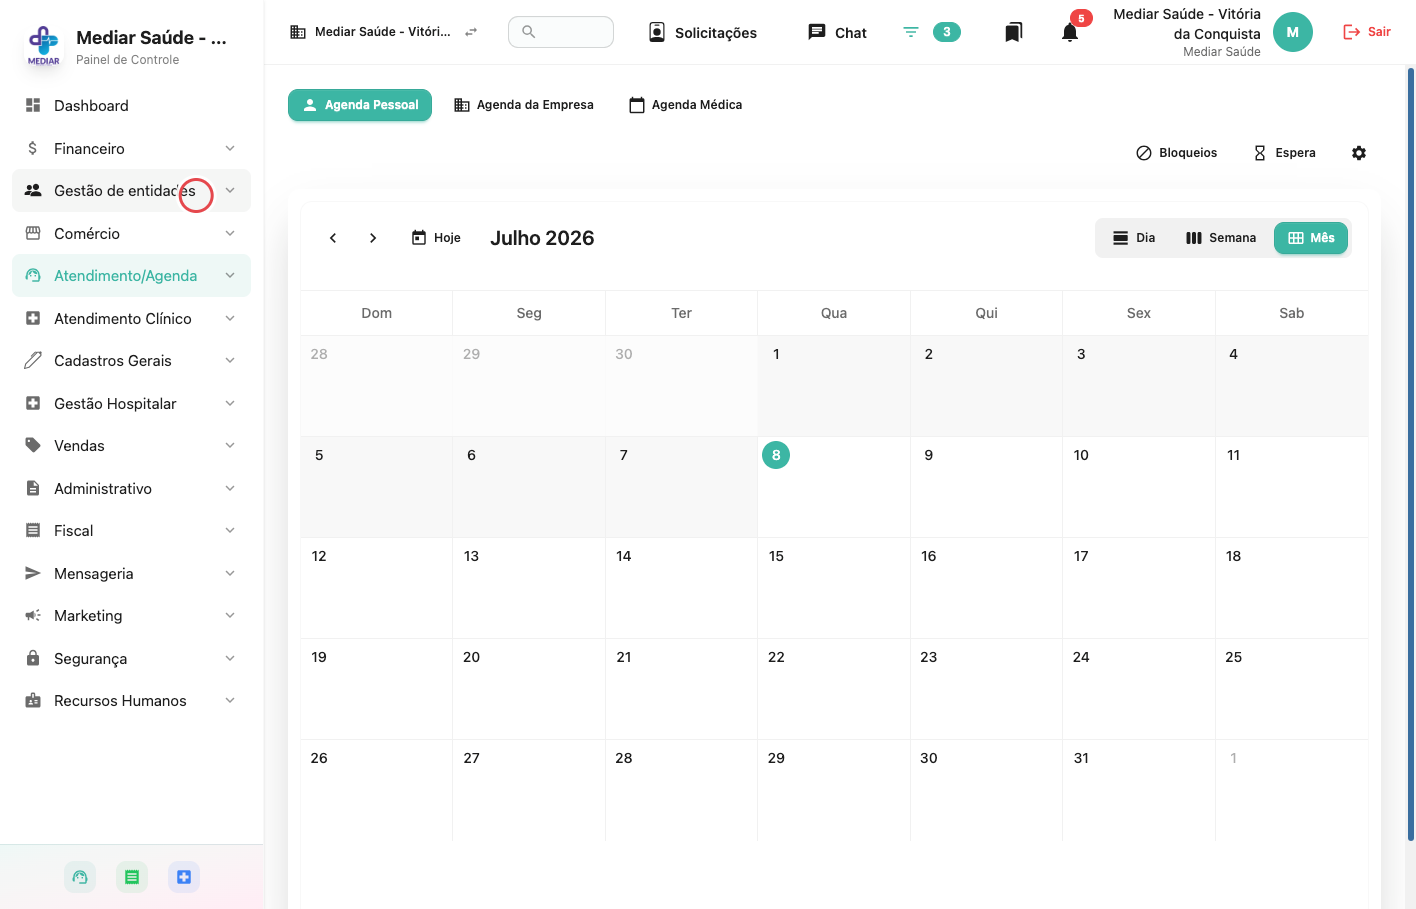
Task: Click the blue plus icon in bottom bar
Action: 184,877
